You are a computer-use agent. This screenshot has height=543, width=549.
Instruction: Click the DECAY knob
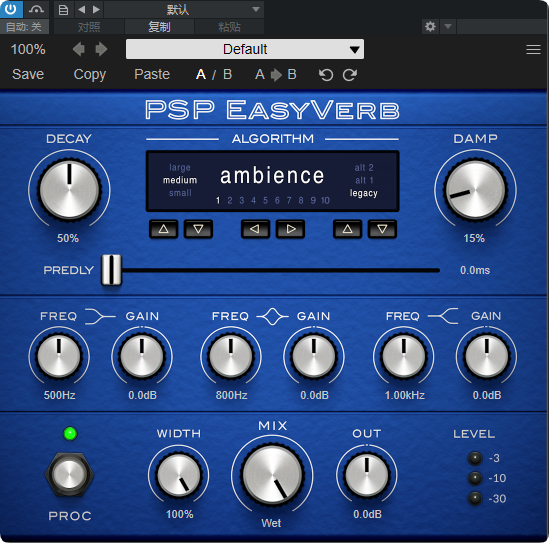[69, 190]
